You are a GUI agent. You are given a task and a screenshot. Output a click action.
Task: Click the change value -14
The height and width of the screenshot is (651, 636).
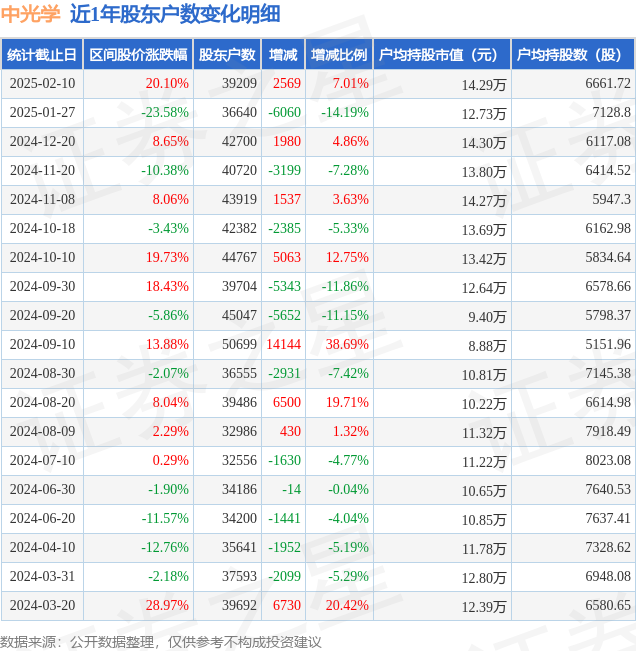(291, 489)
